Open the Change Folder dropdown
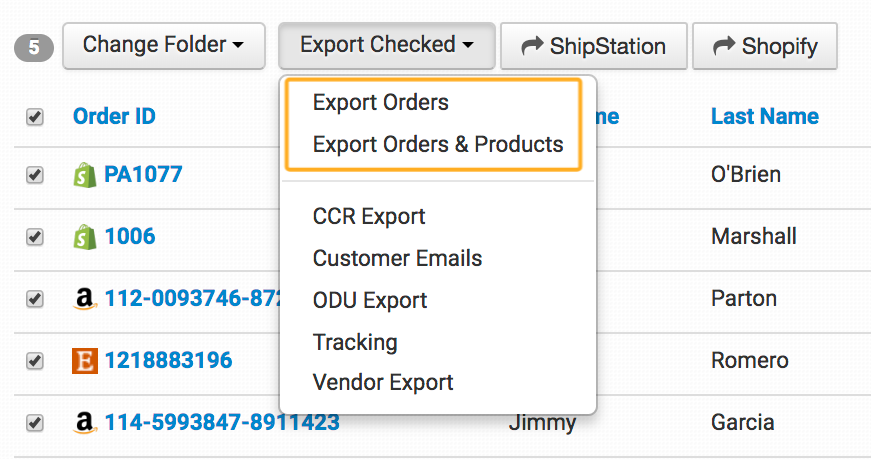This screenshot has width=871, height=459. click(163, 46)
